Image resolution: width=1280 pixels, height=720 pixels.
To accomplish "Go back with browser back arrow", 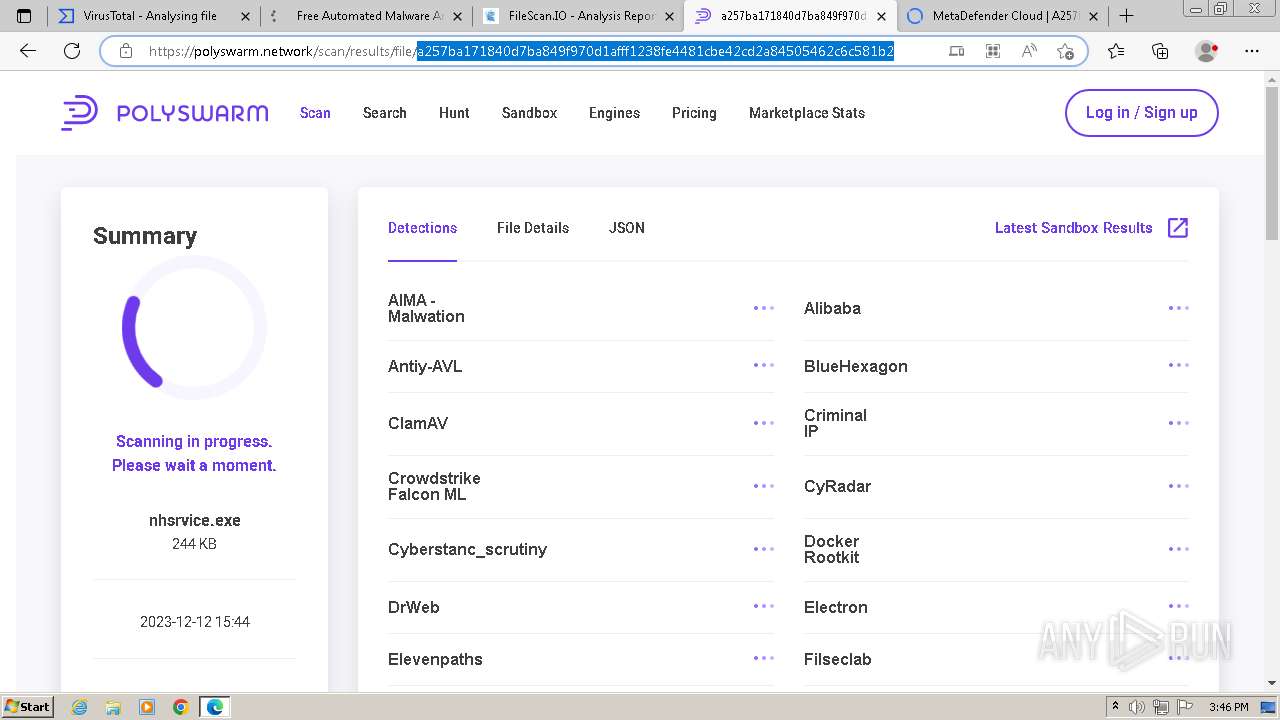I will click(28, 51).
